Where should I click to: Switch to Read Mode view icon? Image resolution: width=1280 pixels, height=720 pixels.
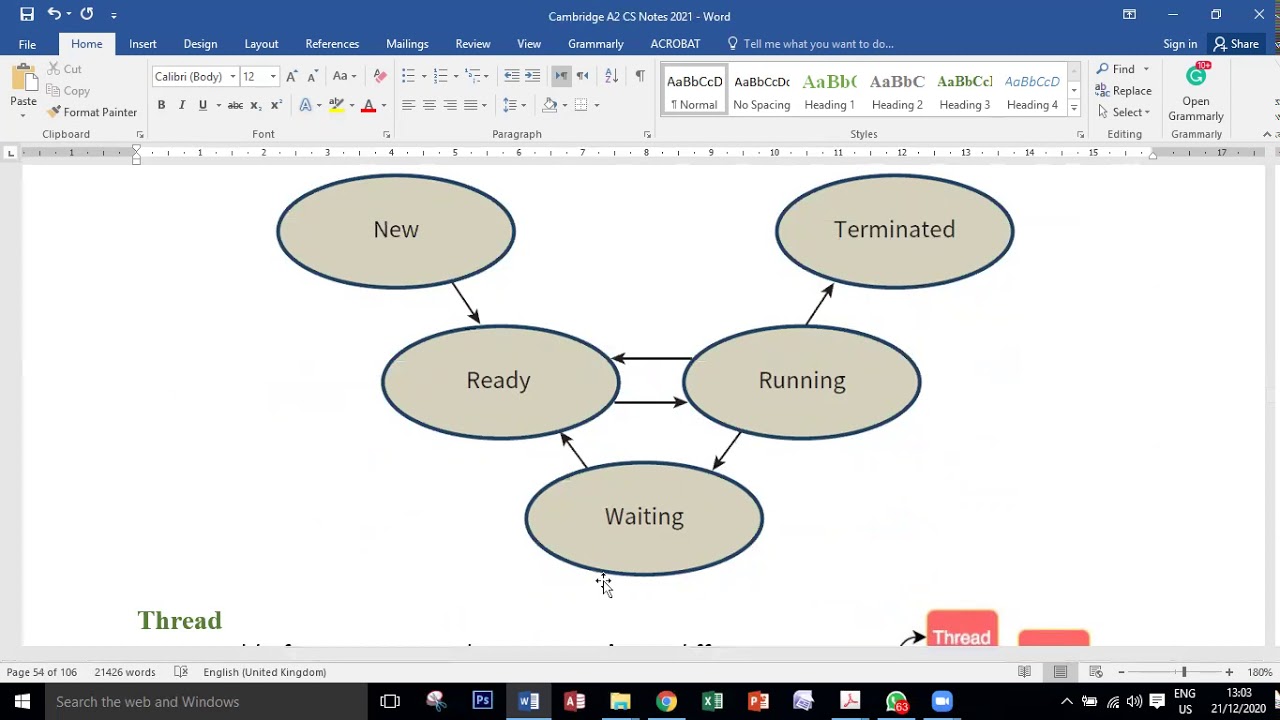point(1024,672)
